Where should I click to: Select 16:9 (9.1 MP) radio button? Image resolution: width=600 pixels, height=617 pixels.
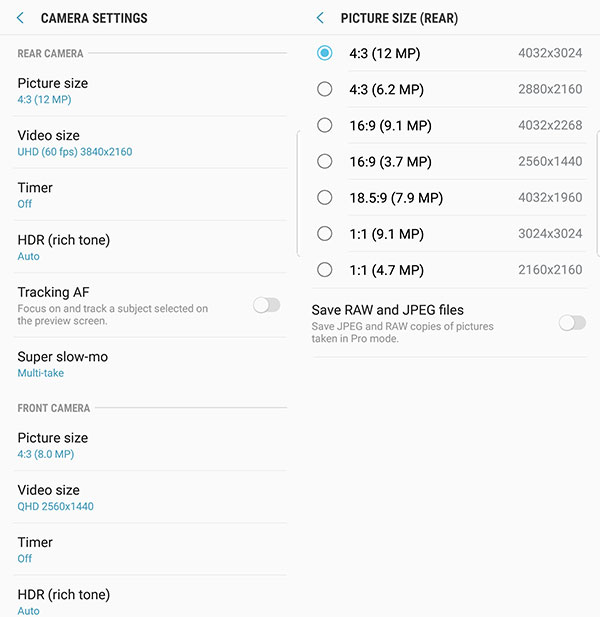[x=324, y=125]
